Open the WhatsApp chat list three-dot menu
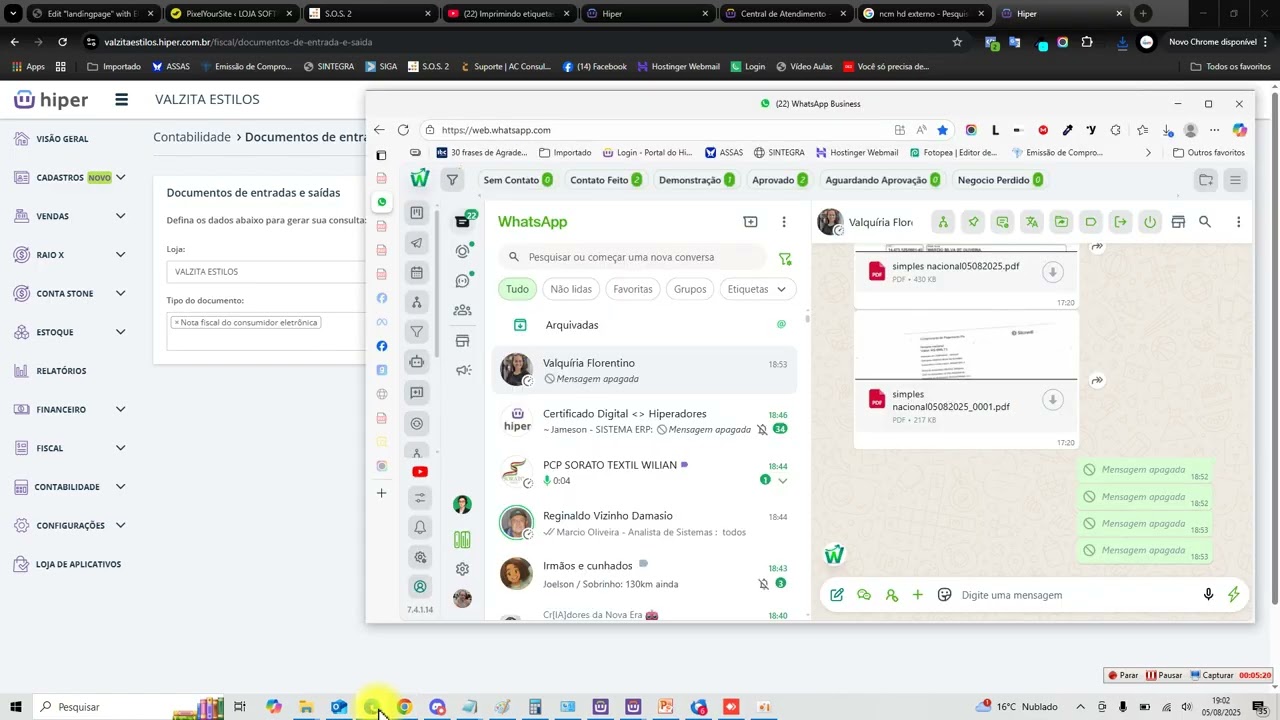 point(784,222)
